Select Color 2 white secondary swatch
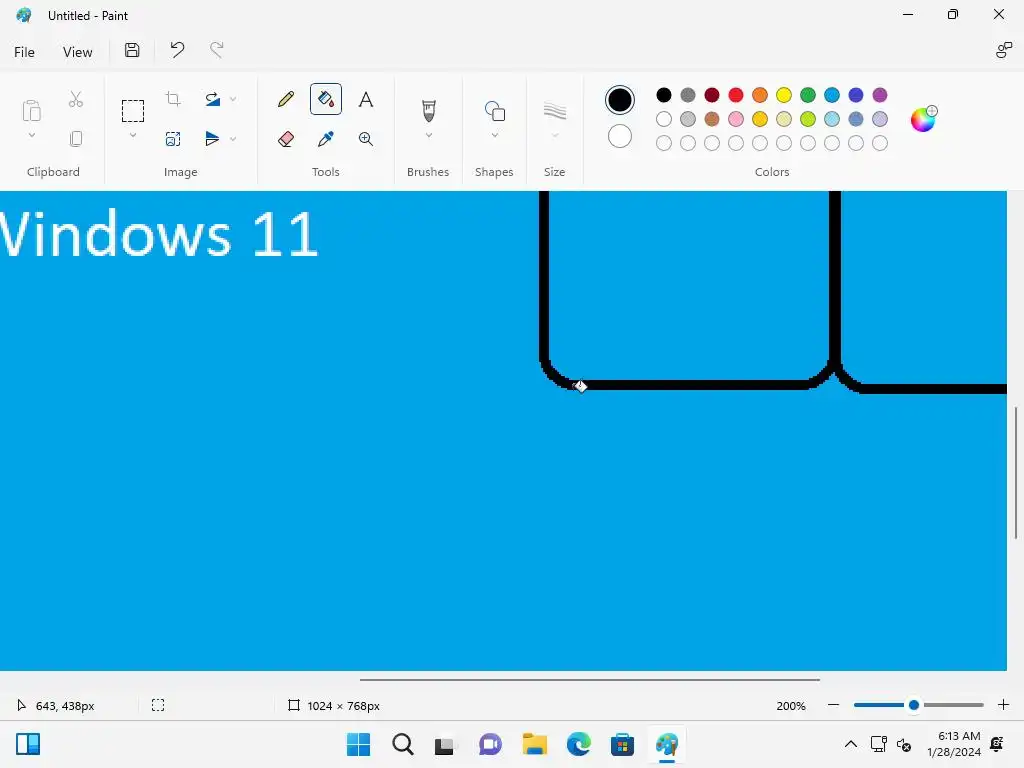Screen dimensions: 1024x768 coord(619,136)
